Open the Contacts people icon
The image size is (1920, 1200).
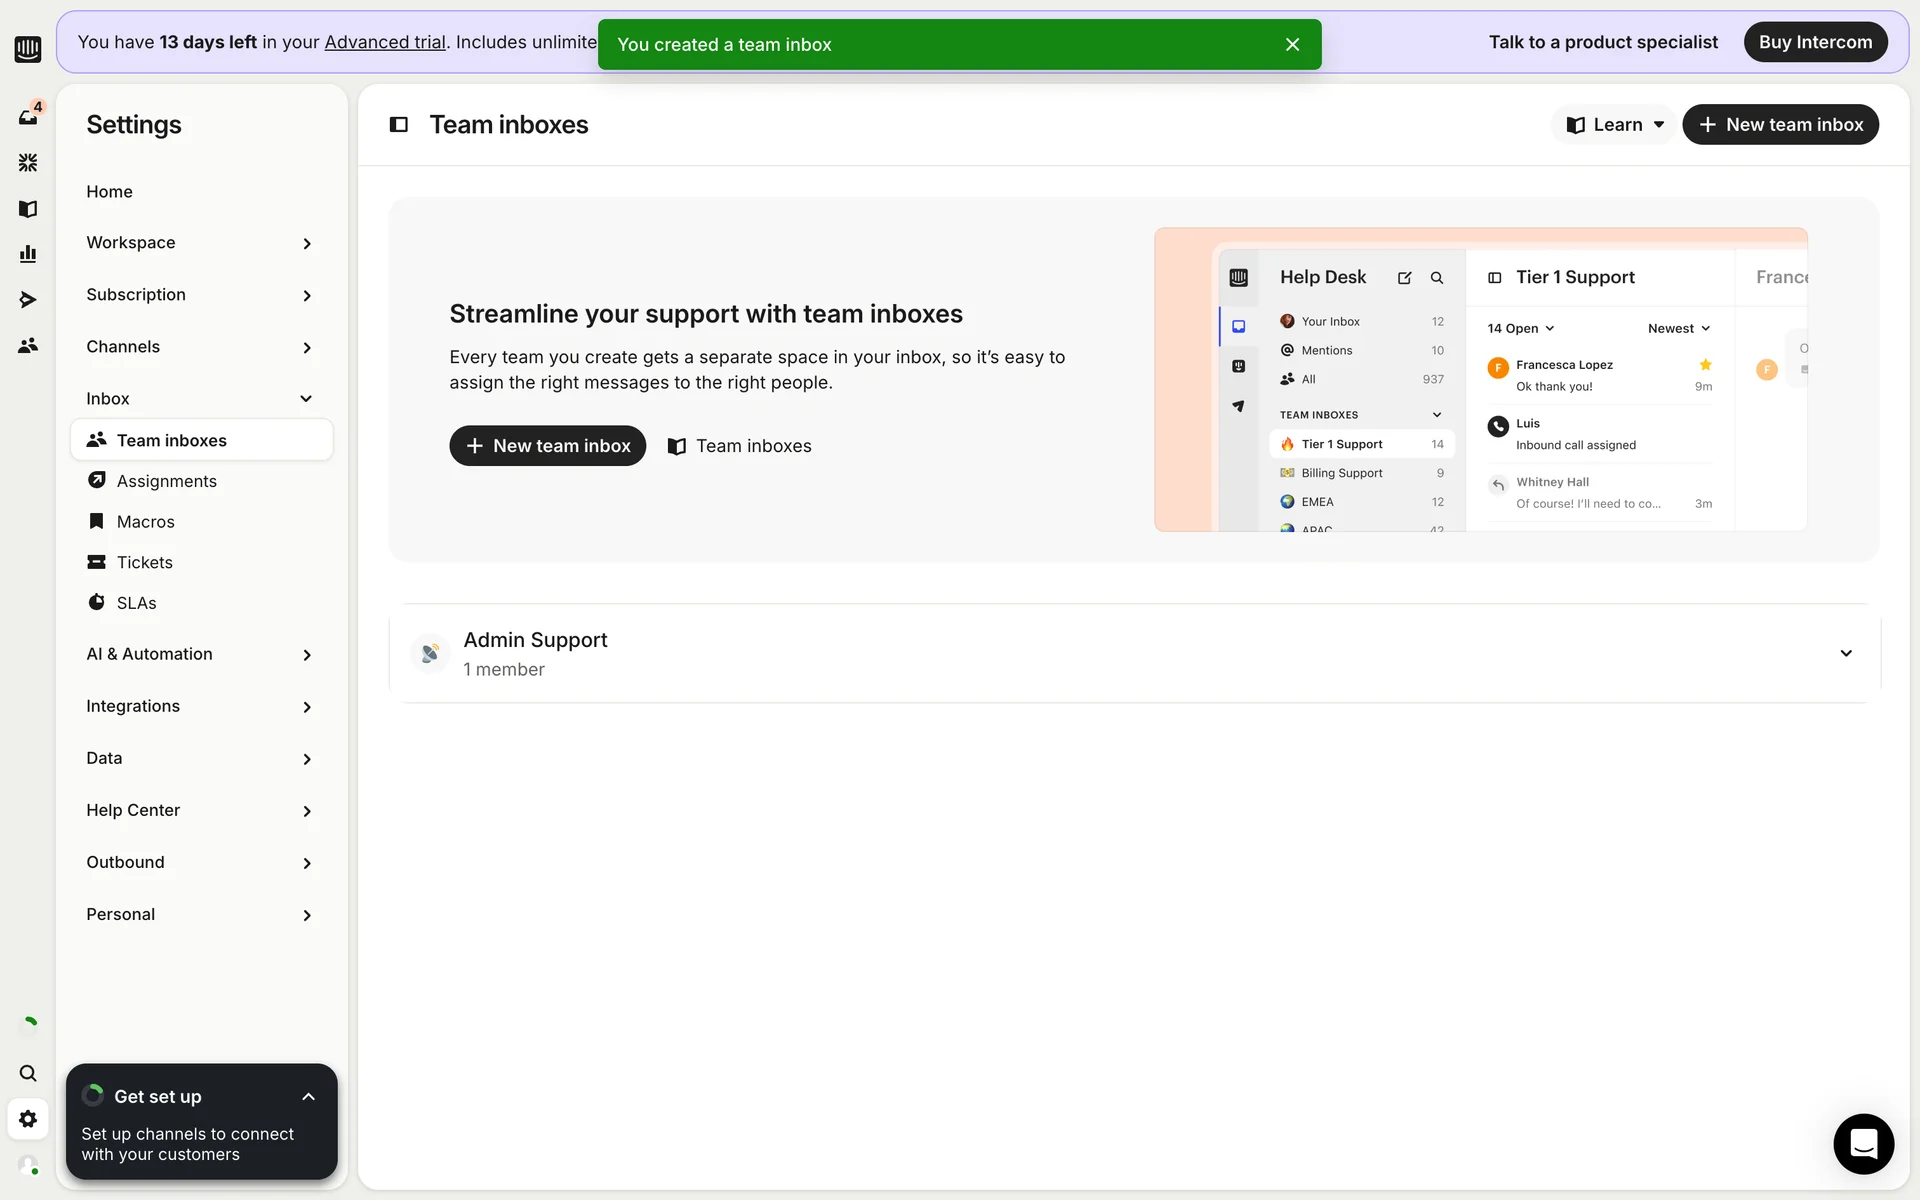pyautogui.click(x=28, y=346)
